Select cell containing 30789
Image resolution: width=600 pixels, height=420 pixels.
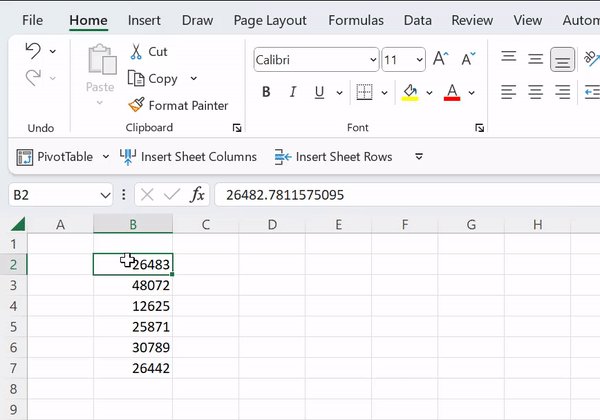[x=133, y=347]
